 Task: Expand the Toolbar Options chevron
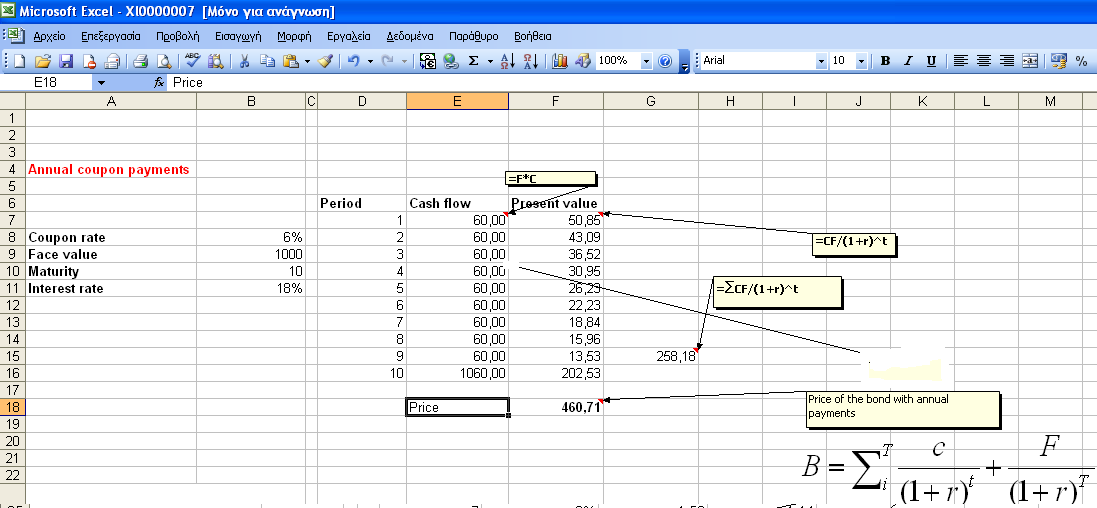pos(686,61)
